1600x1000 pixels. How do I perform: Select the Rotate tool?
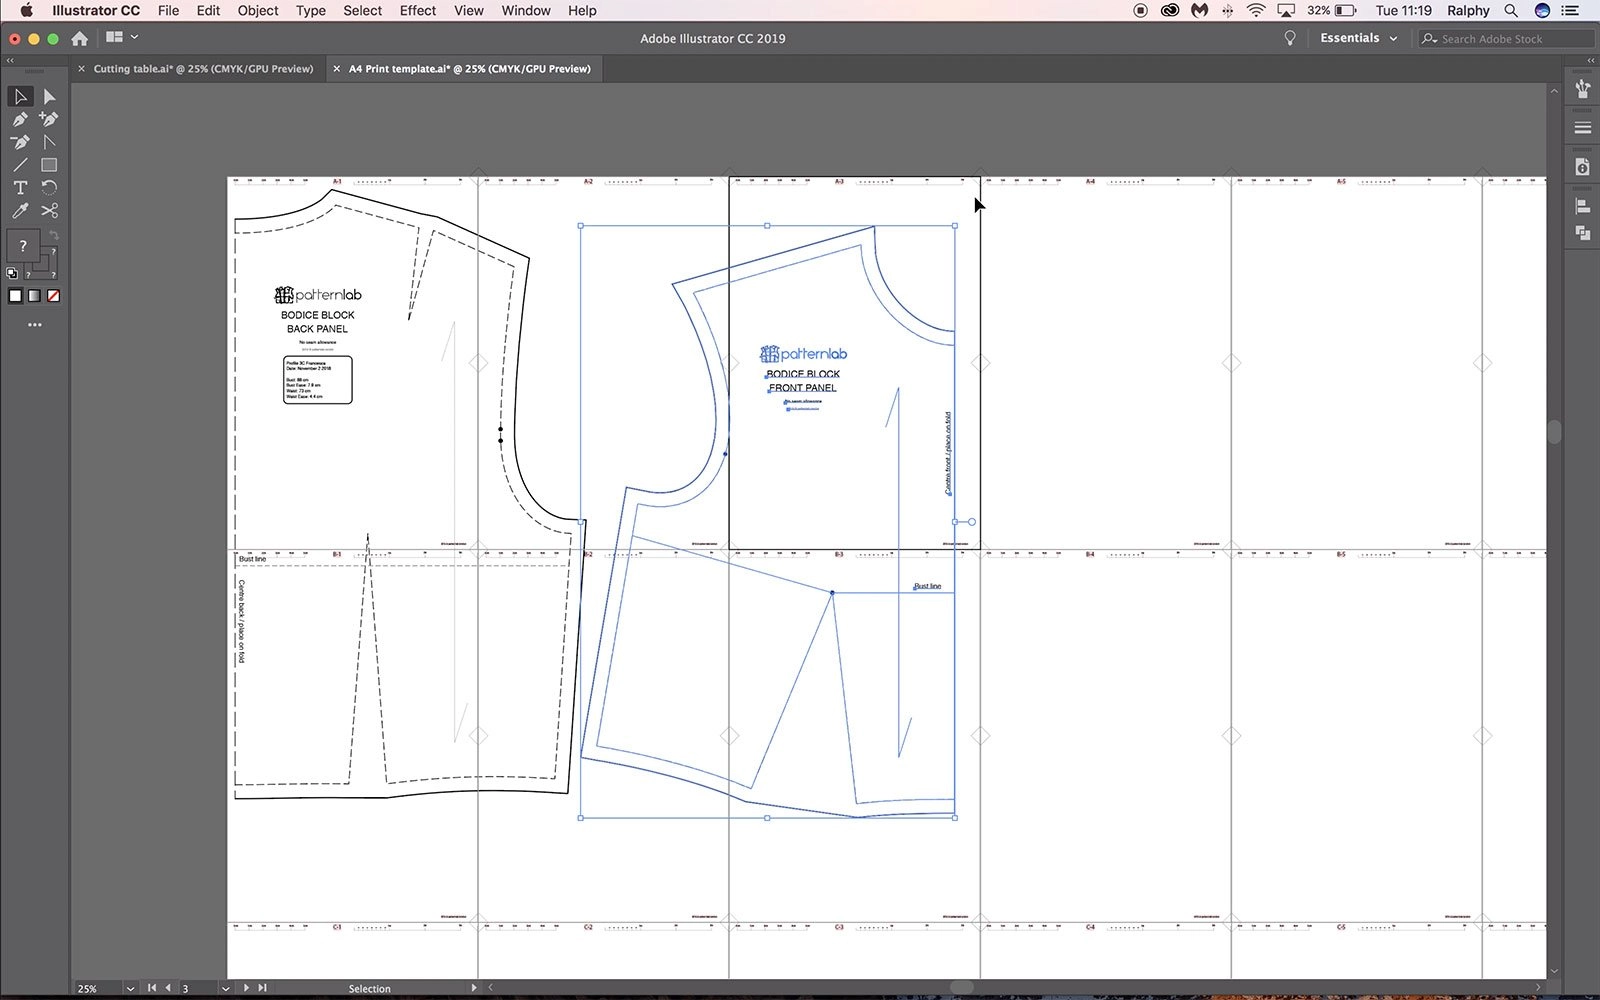coord(49,188)
